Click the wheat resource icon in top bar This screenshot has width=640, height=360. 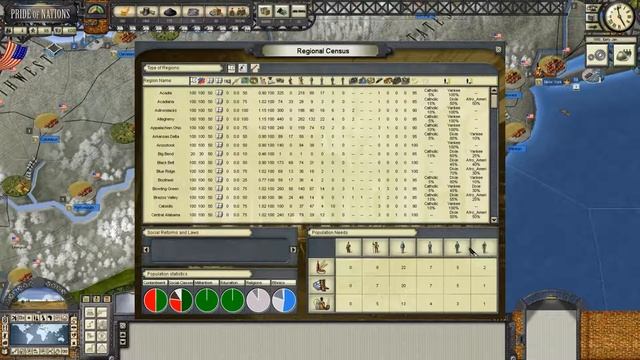tap(124, 11)
